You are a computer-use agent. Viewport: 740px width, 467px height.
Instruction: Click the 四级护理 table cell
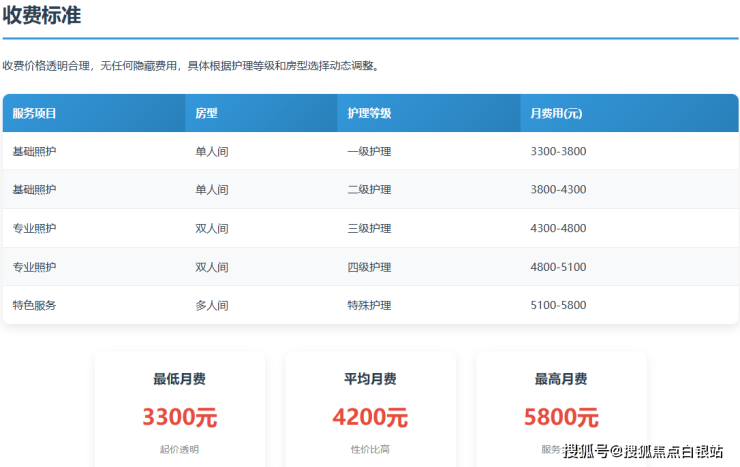[369, 267]
